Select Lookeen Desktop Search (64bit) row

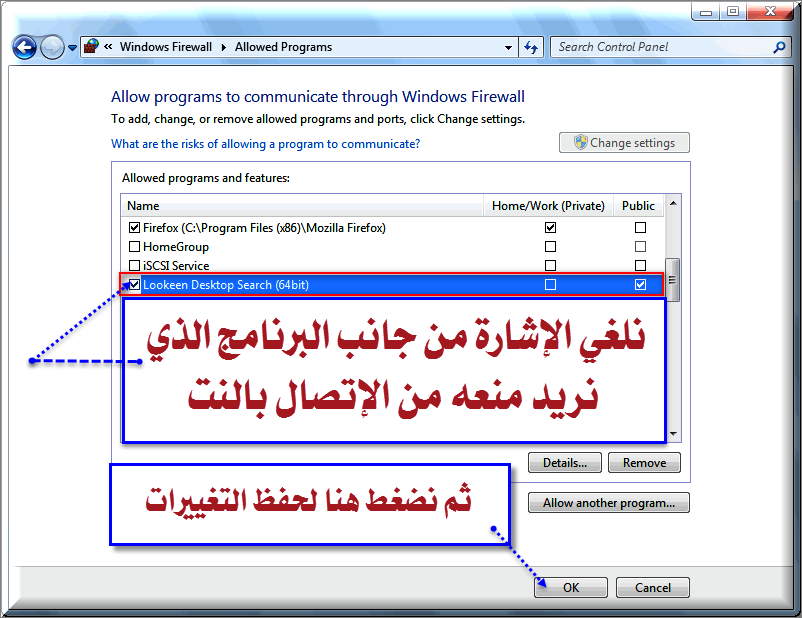click(x=392, y=284)
